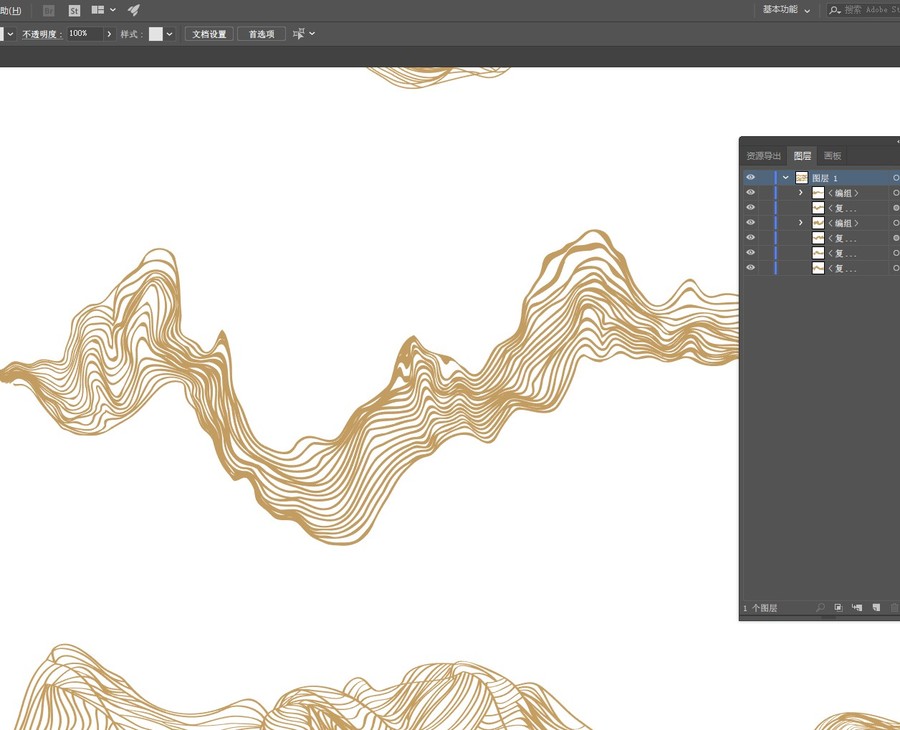900x730 pixels.
Task: Toggle visibility of the upper 〈编组〉 group
Action: click(750, 192)
